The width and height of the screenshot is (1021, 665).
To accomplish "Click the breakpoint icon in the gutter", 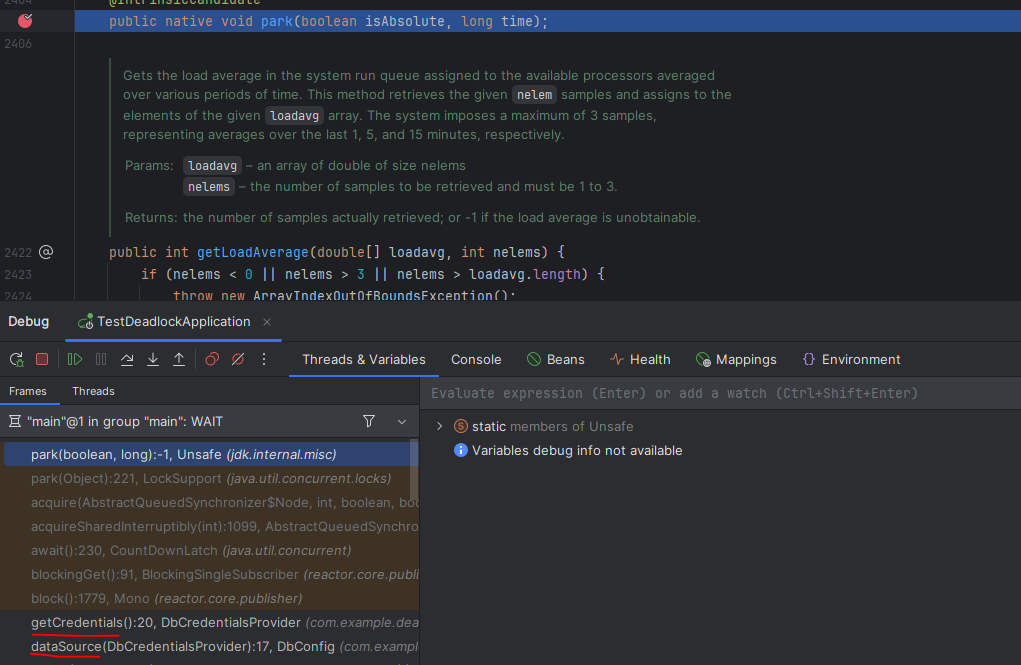I will tap(25, 21).
